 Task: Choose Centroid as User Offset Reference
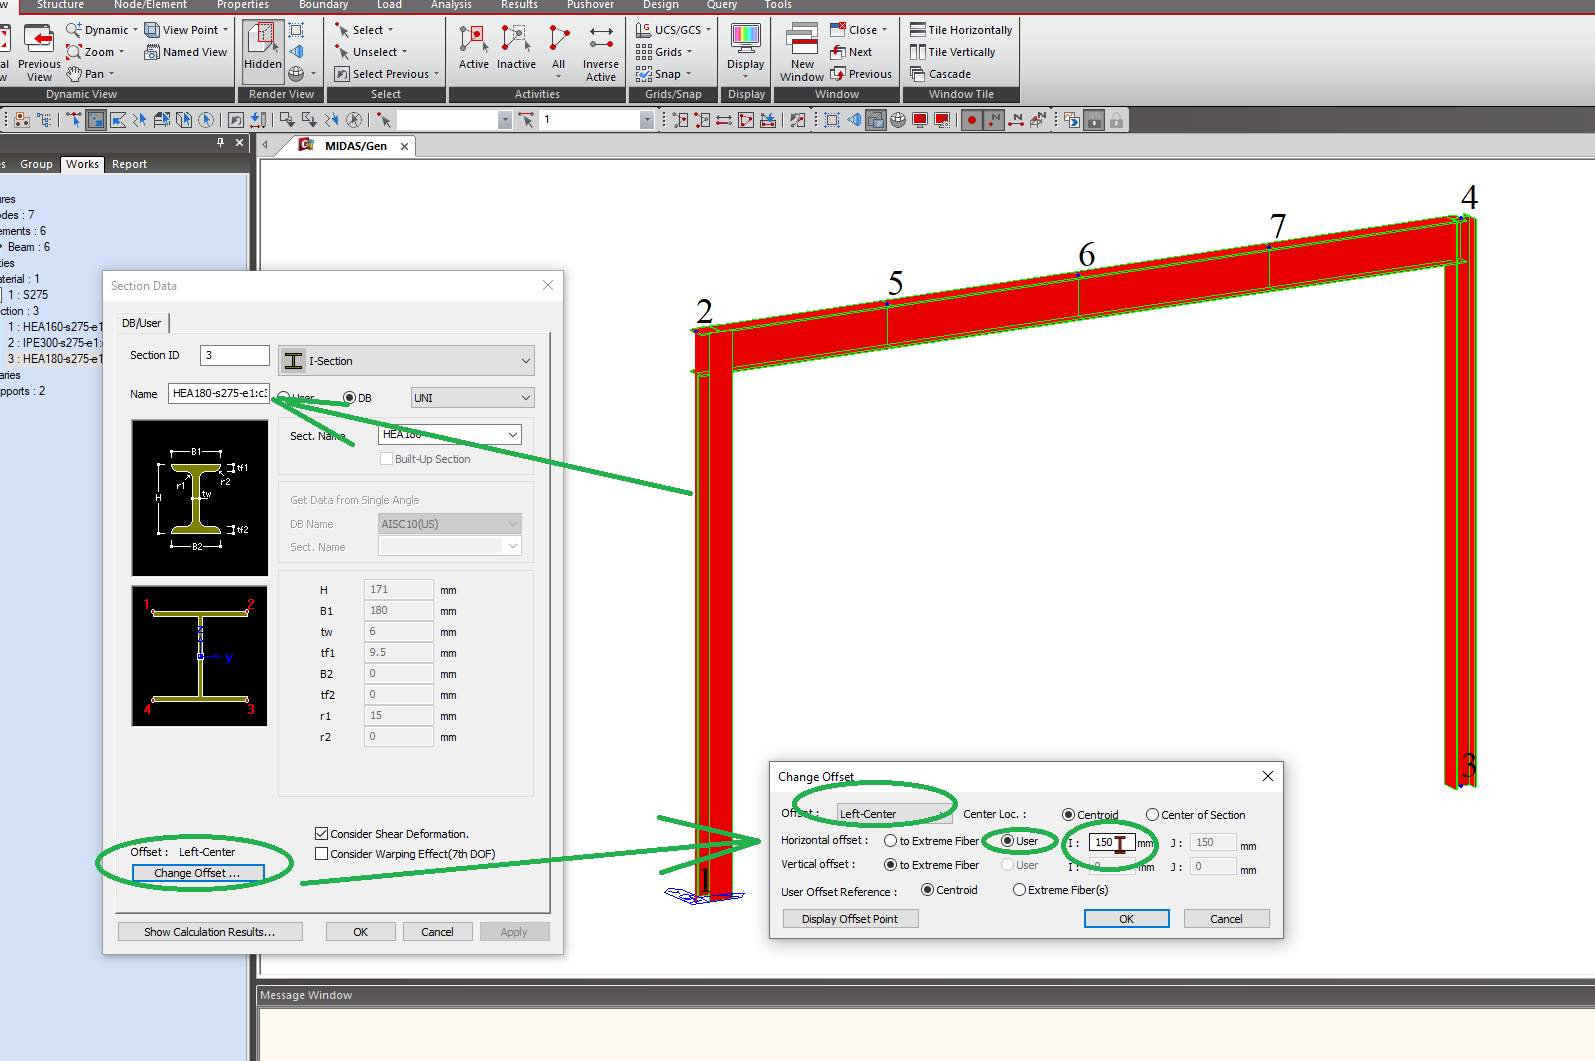(927, 890)
